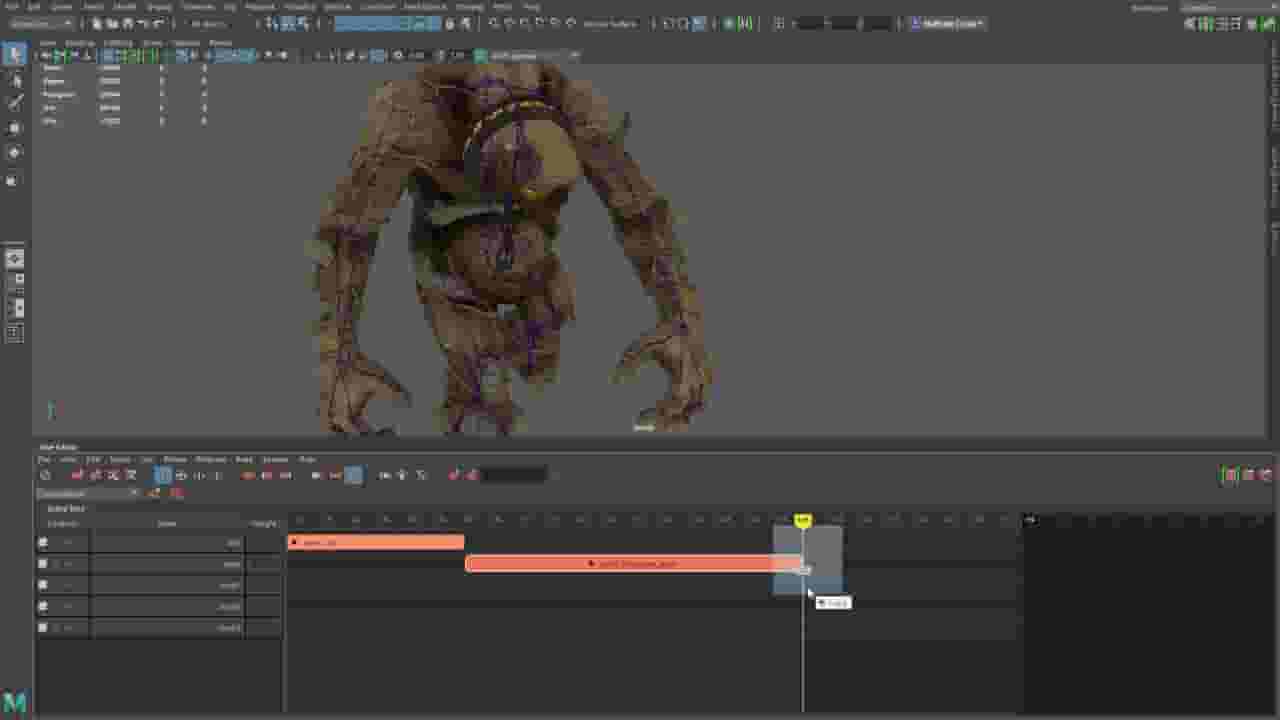
Task: Click the dark input field in Time Editor toolbar
Action: pos(514,475)
